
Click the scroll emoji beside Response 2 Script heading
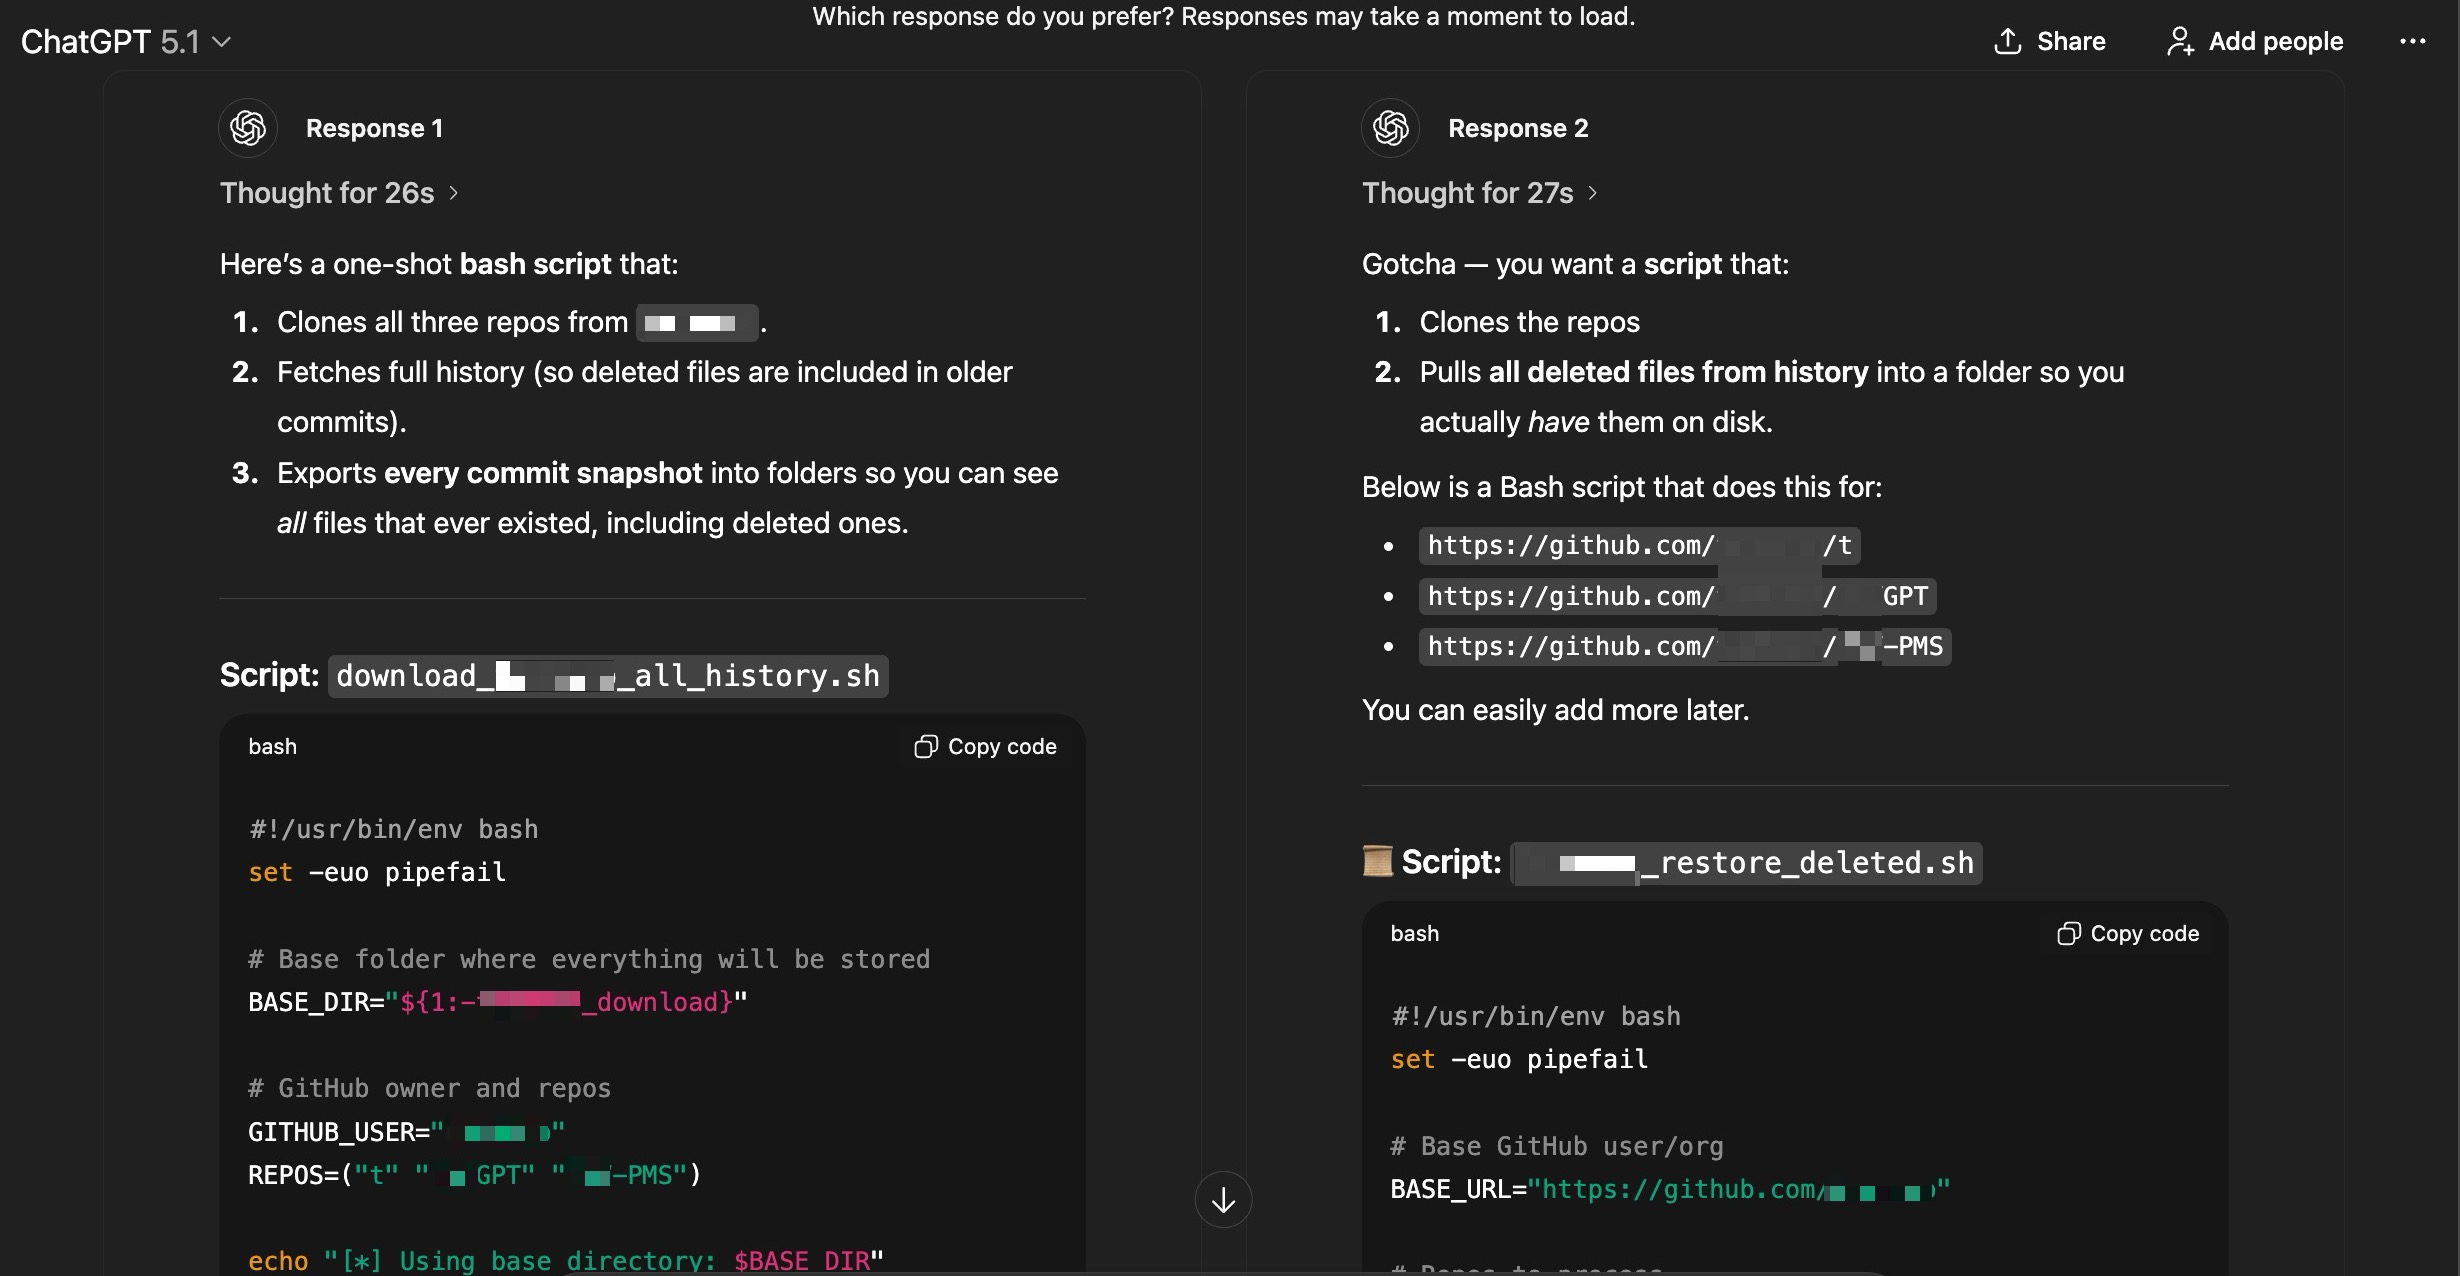tap(1377, 861)
